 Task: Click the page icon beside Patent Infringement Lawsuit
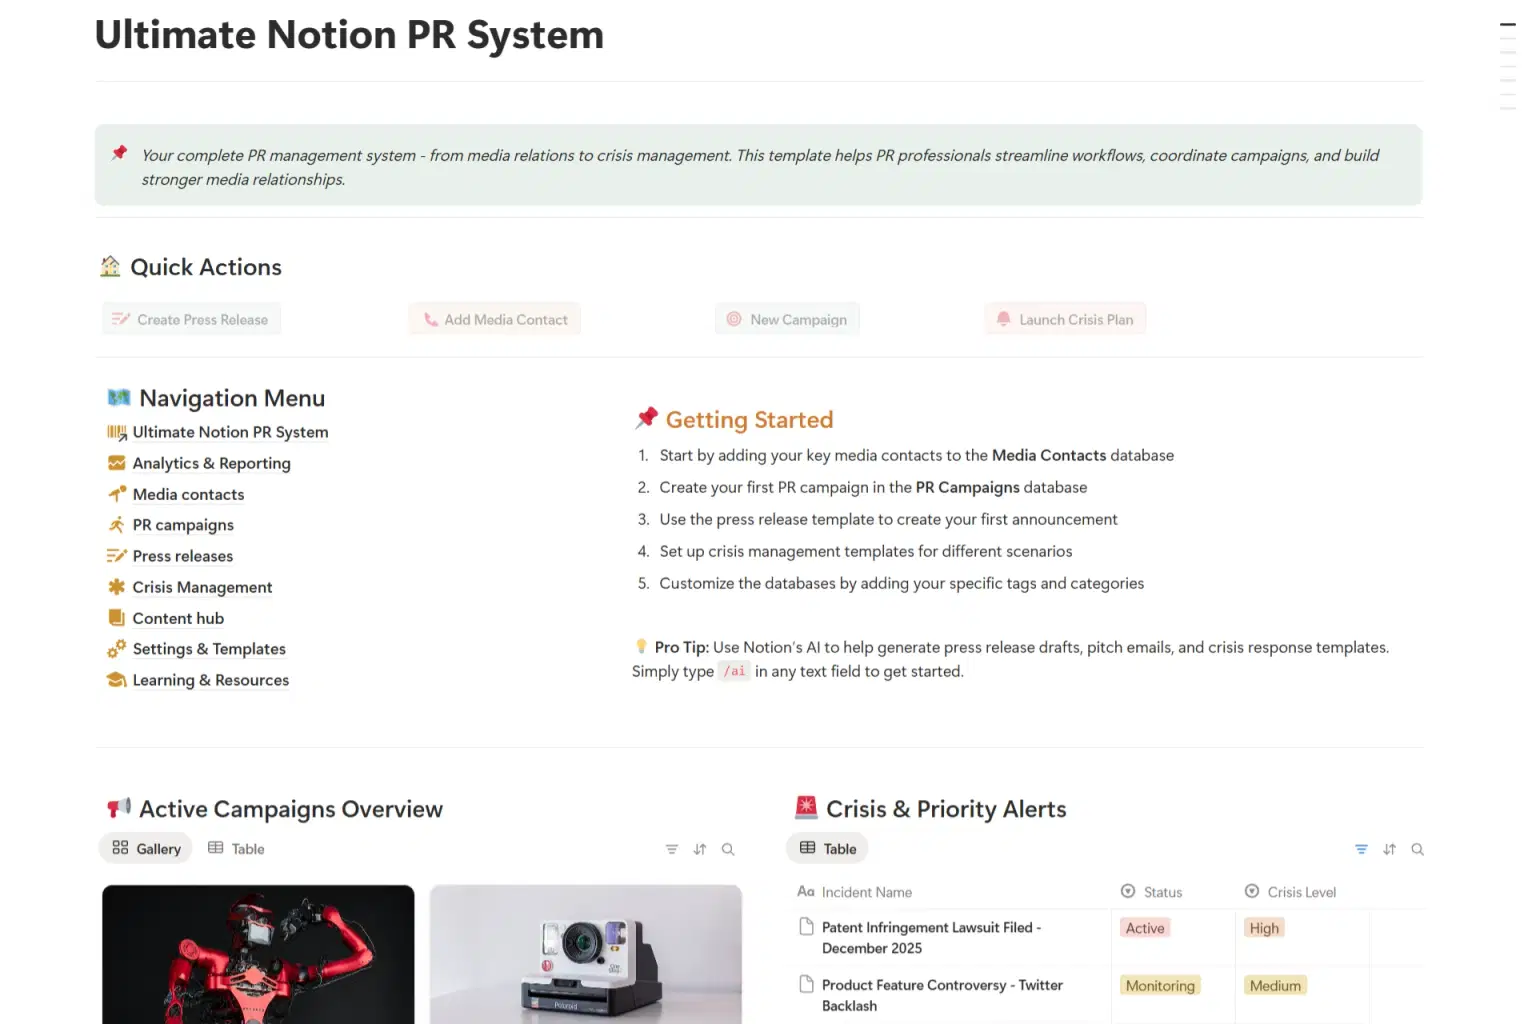pyautogui.click(x=806, y=927)
